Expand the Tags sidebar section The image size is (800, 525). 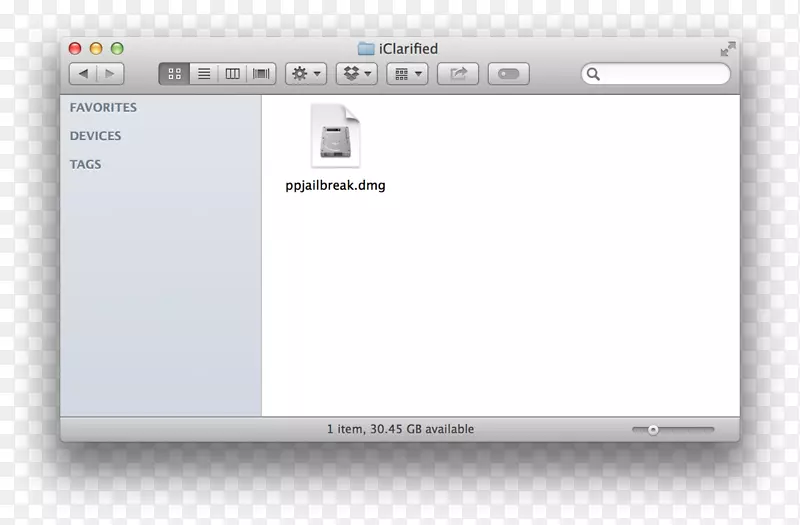85,164
